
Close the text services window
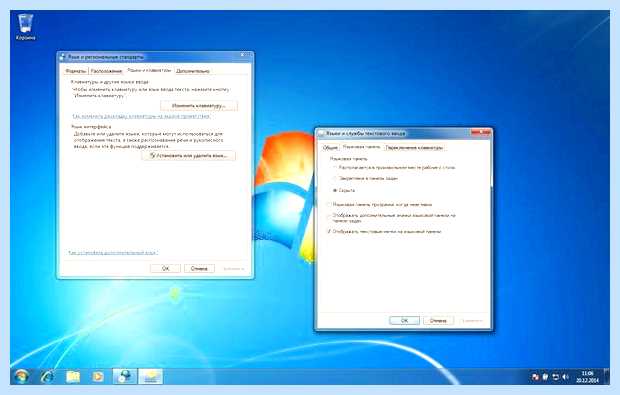481,132
